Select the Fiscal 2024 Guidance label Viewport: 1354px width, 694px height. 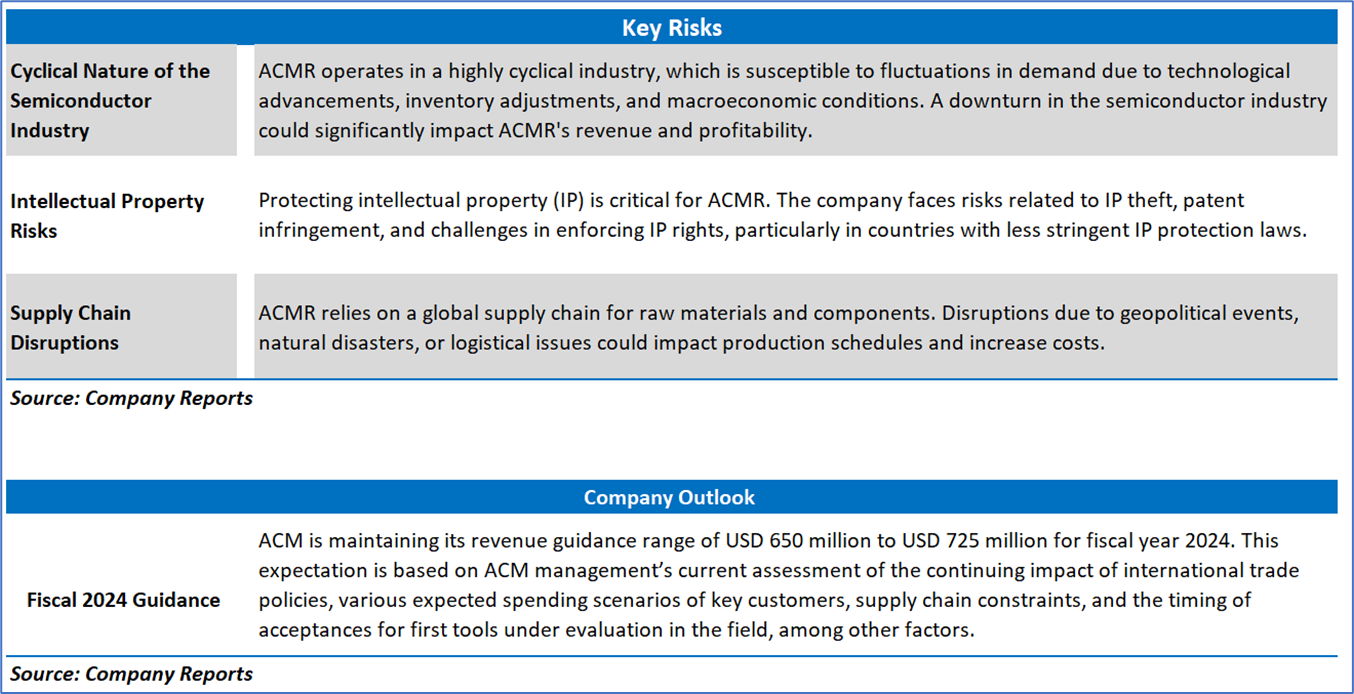[x=124, y=600]
